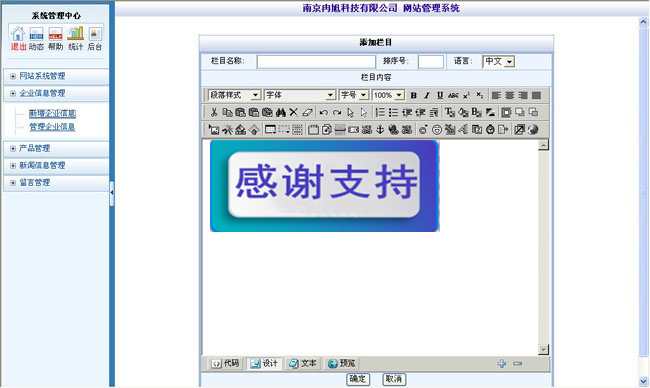Click the Undo arrow icon

click(324, 112)
